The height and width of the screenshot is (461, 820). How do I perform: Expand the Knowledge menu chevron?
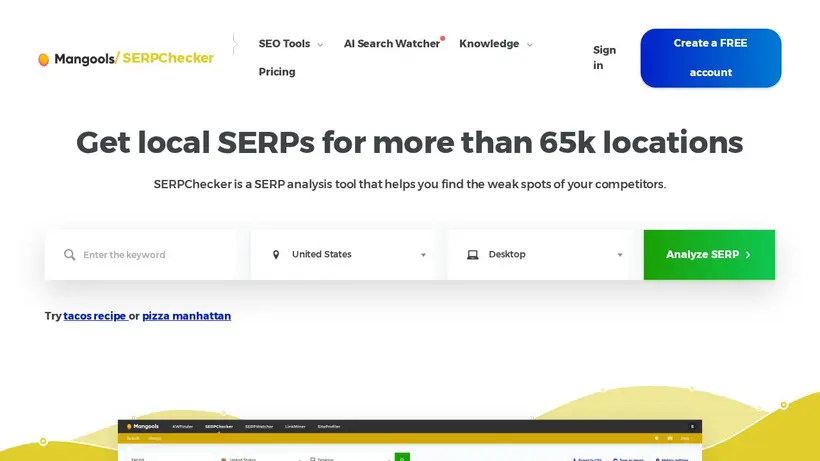pos(529,44)
